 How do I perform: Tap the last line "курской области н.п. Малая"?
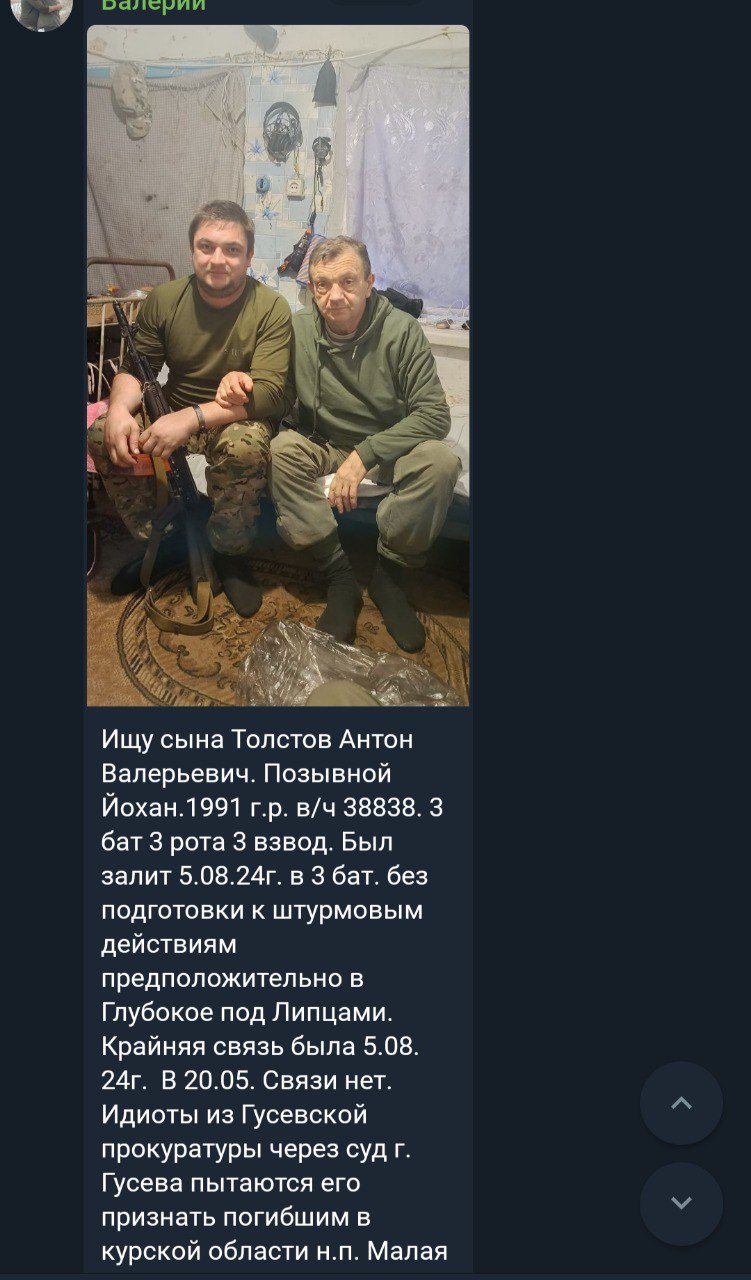pyautogui.click(x=274, y=1251)
